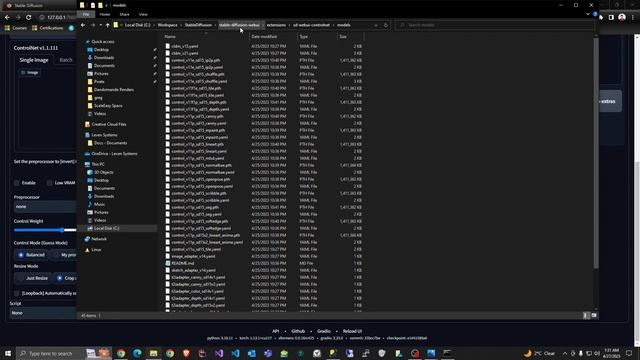Show hidden system tray icons chevron
Image resolution: width=640 pixels, height=360 pixels.
coord(565,353)
